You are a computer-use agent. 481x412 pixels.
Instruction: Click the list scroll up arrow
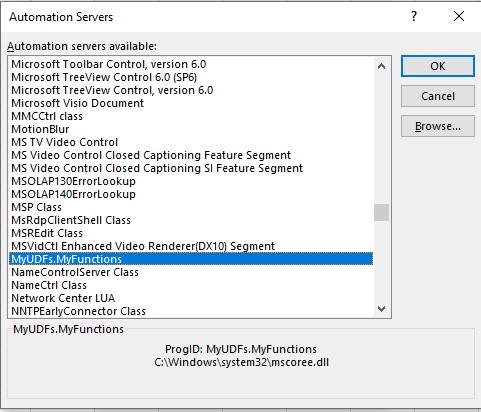coord(381,66)
